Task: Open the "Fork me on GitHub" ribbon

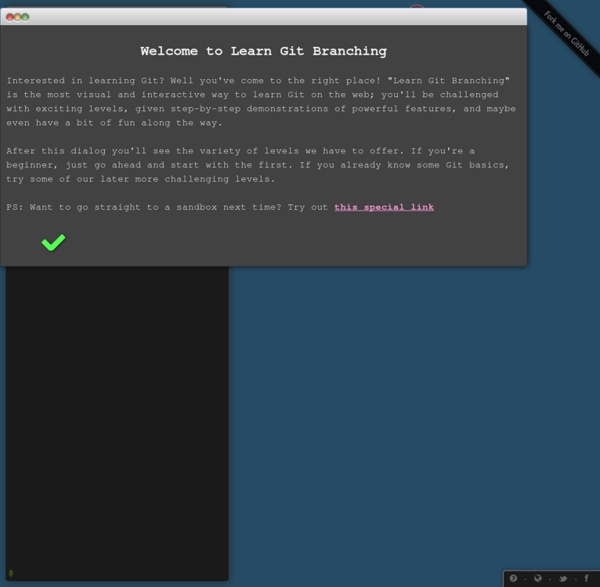Action: [566, 34]
